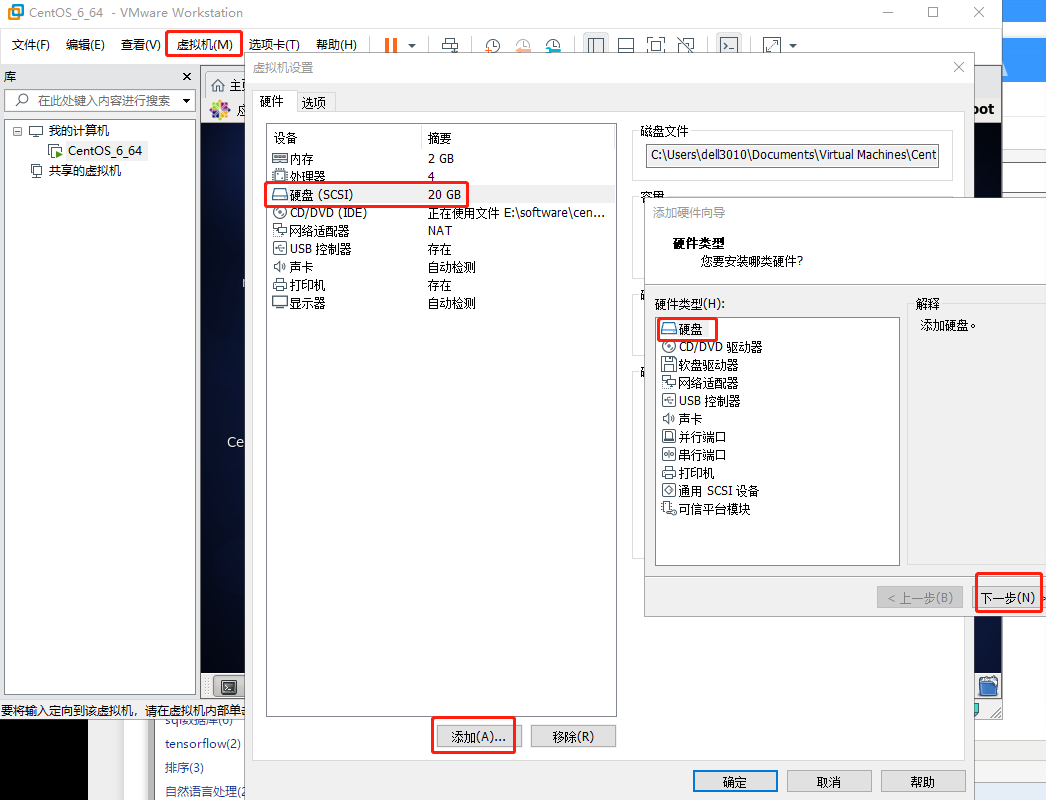Open the 排序(3) category link
Viewport: 1046px width, 800px height.
tap(184, 767)
